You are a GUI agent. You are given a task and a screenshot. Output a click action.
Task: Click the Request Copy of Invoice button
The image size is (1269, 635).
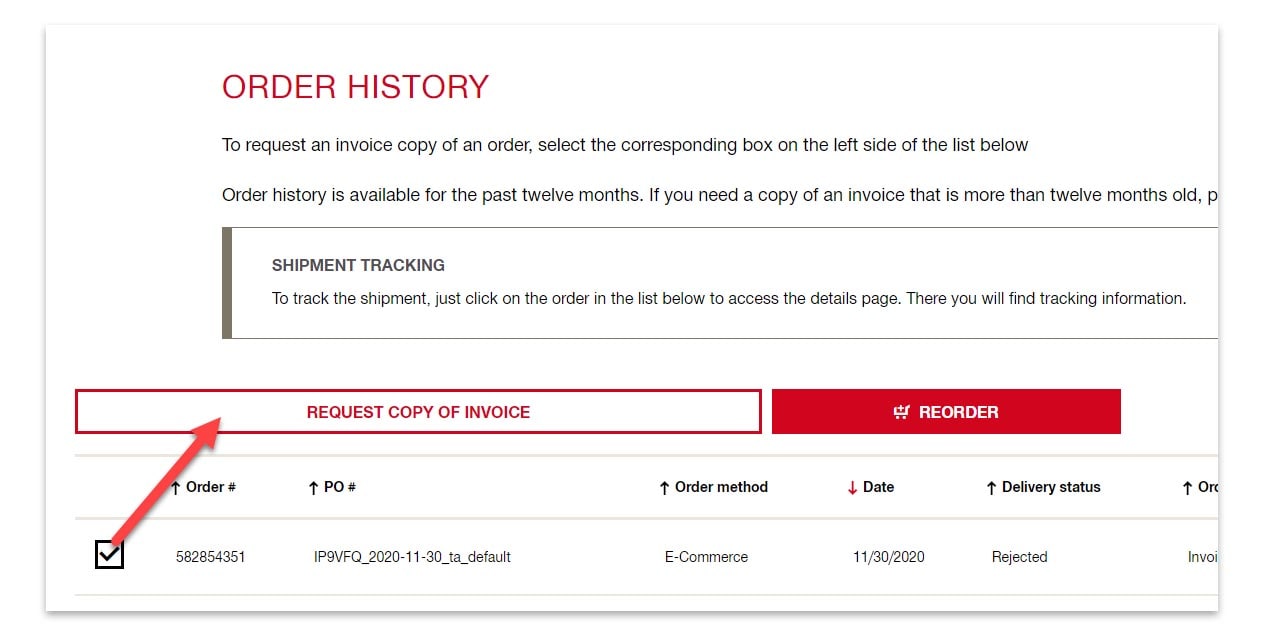click(418, 412)
